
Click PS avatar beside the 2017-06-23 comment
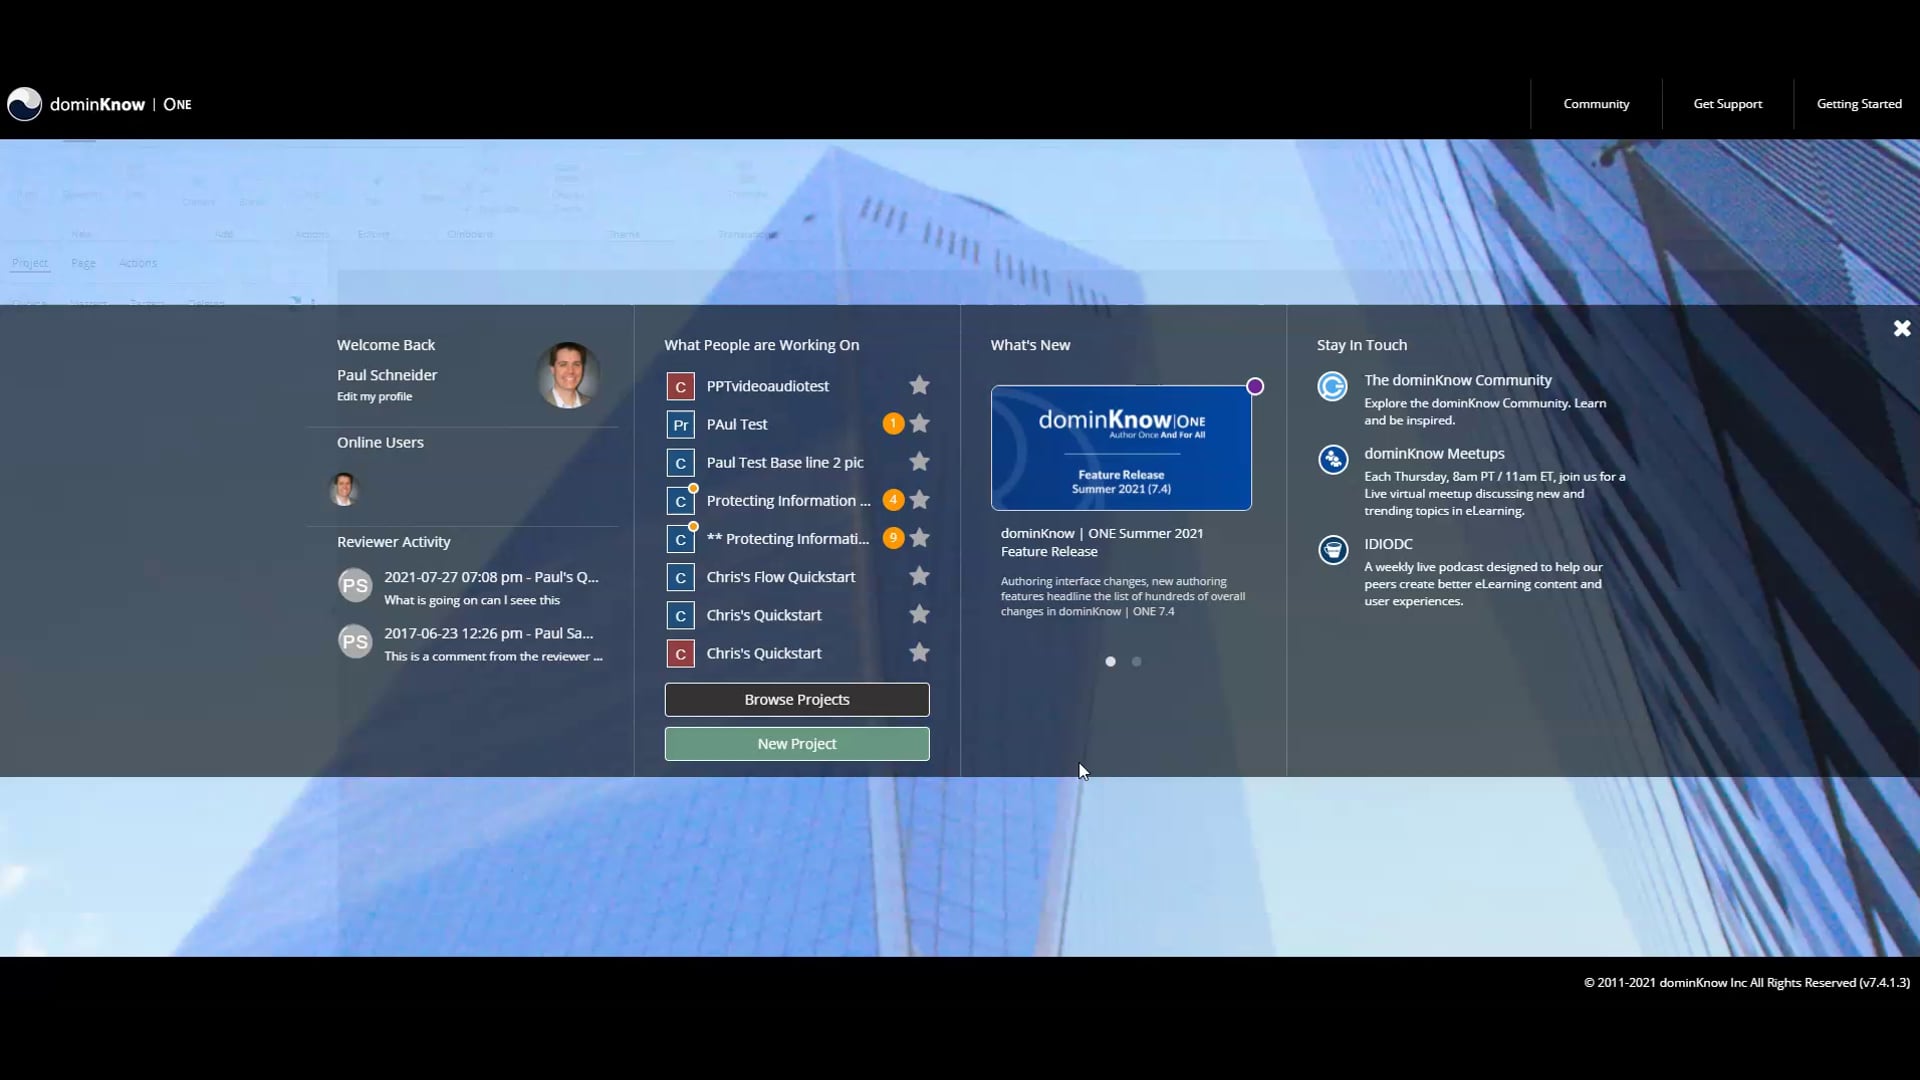point(355,641)
